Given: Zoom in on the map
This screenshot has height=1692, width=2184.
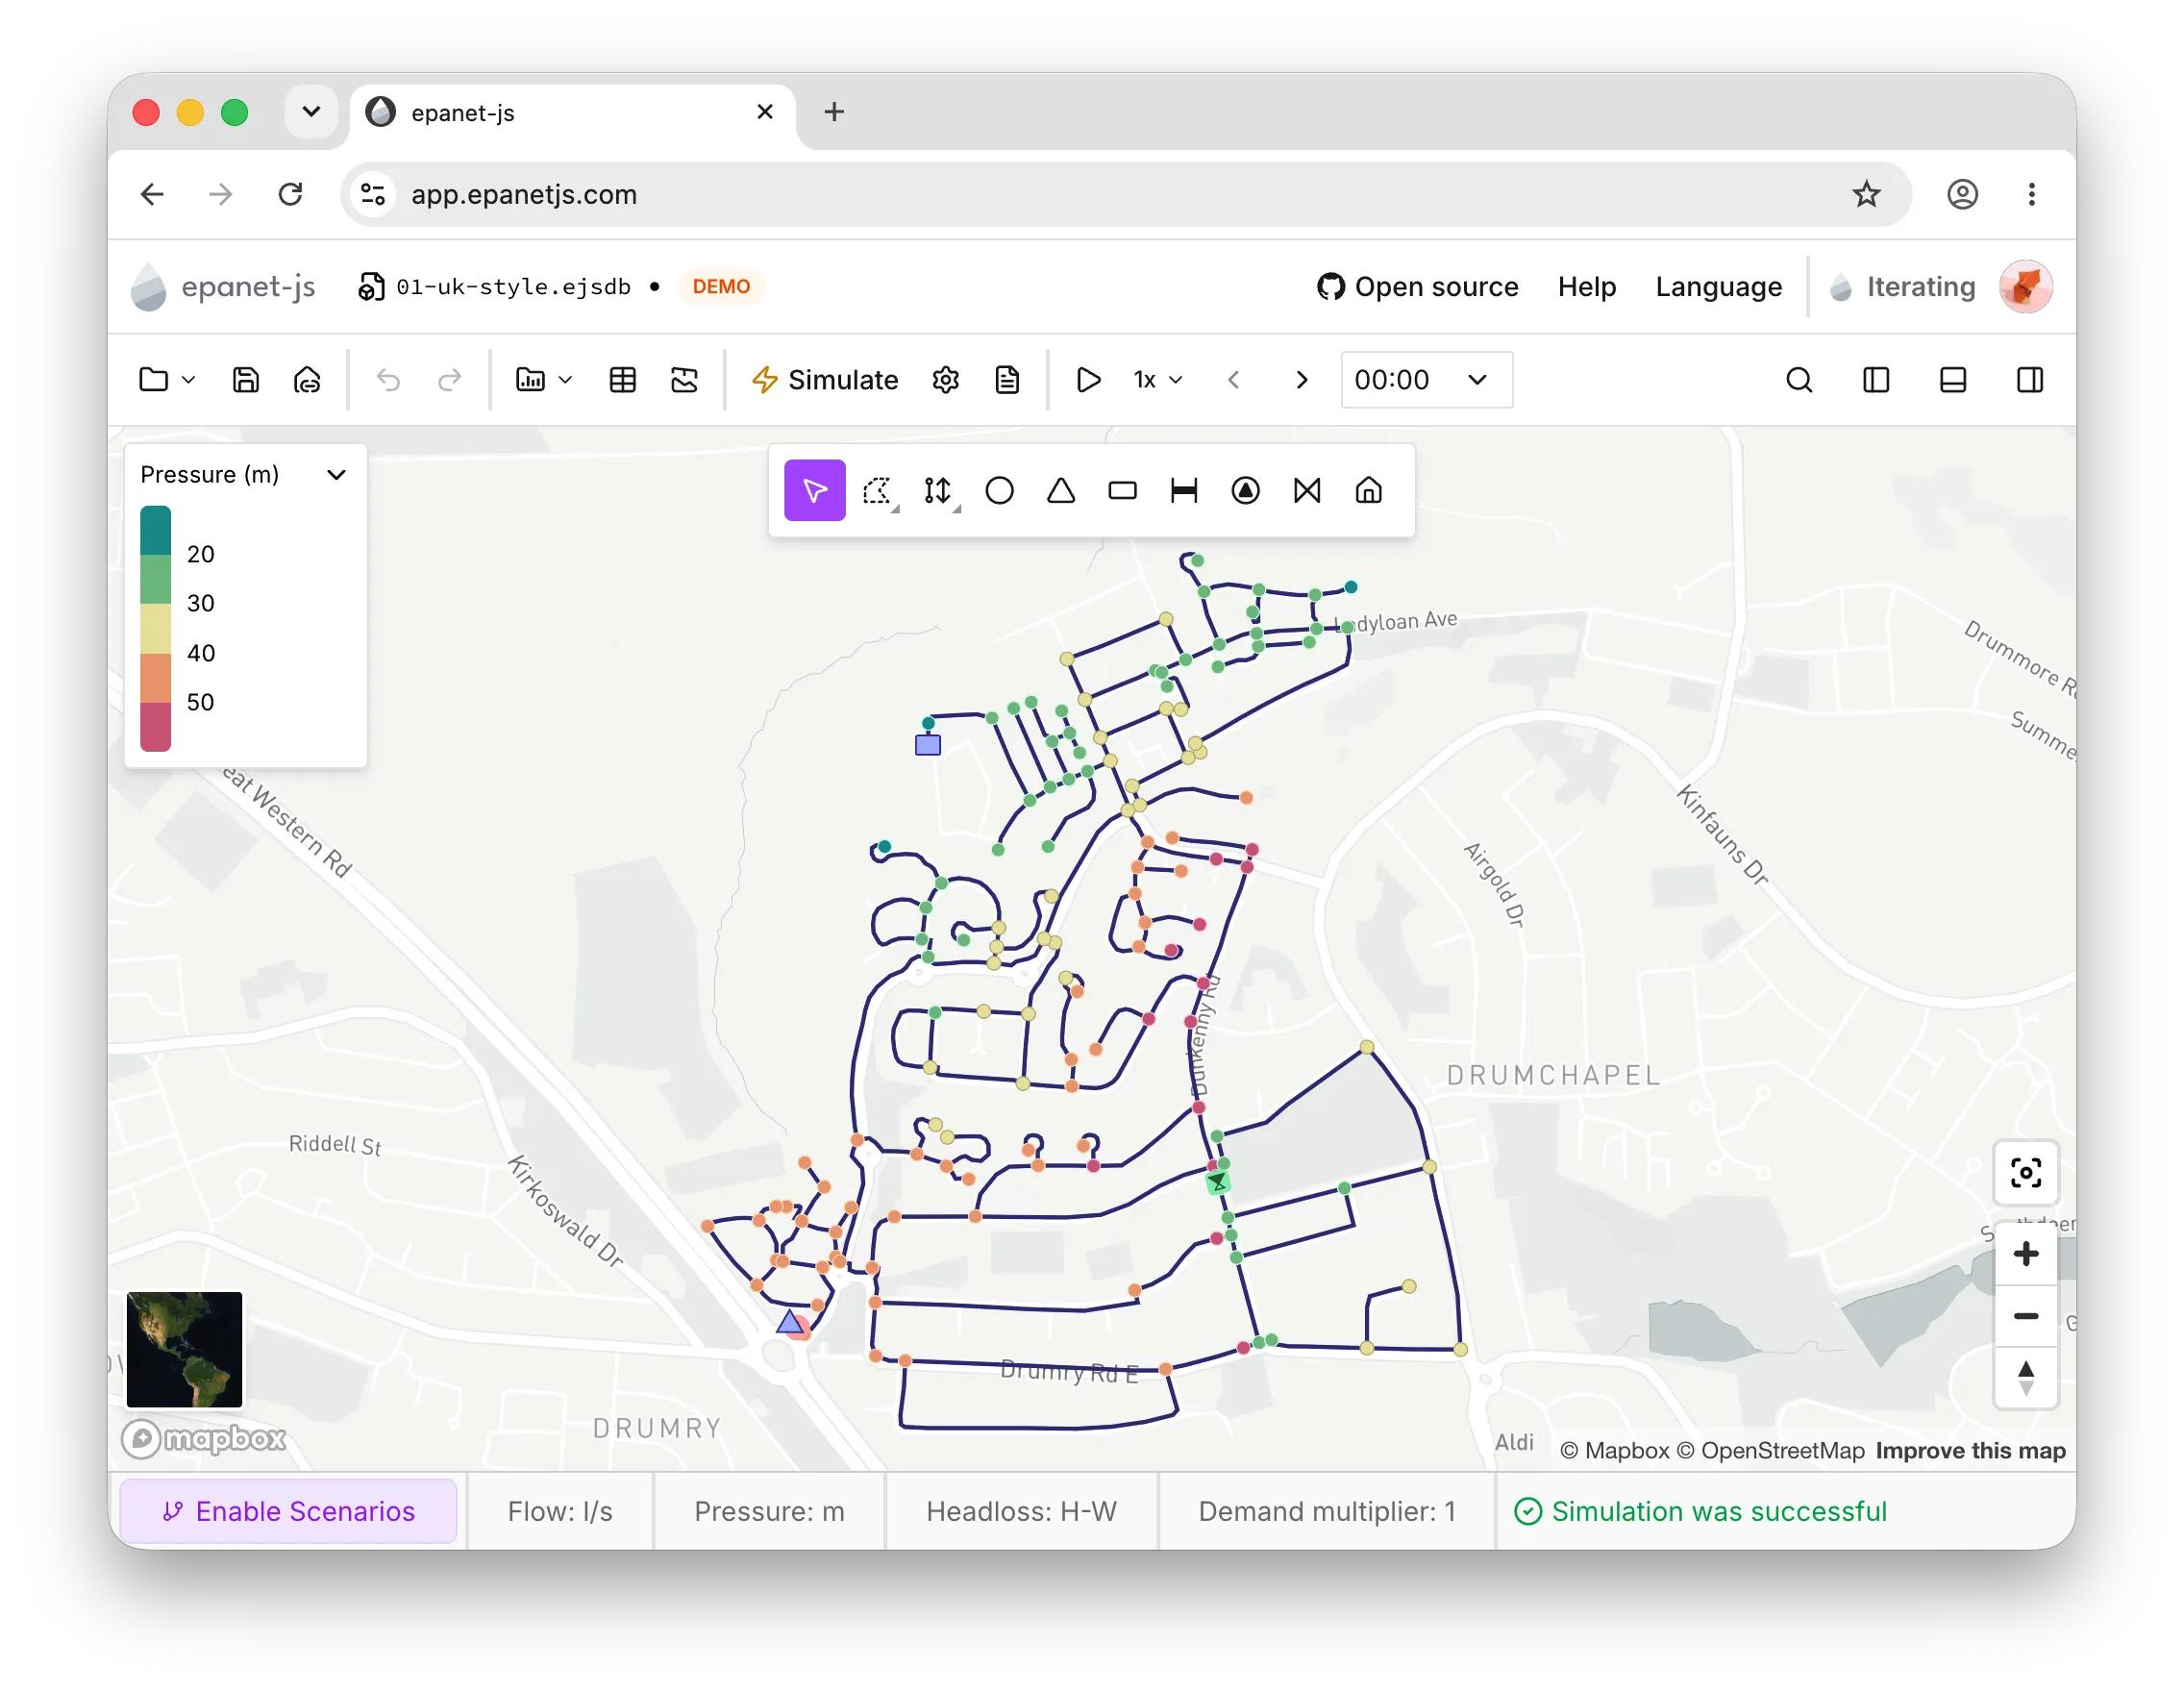Looking at the screenshot, I should tap(2025, 1254).
